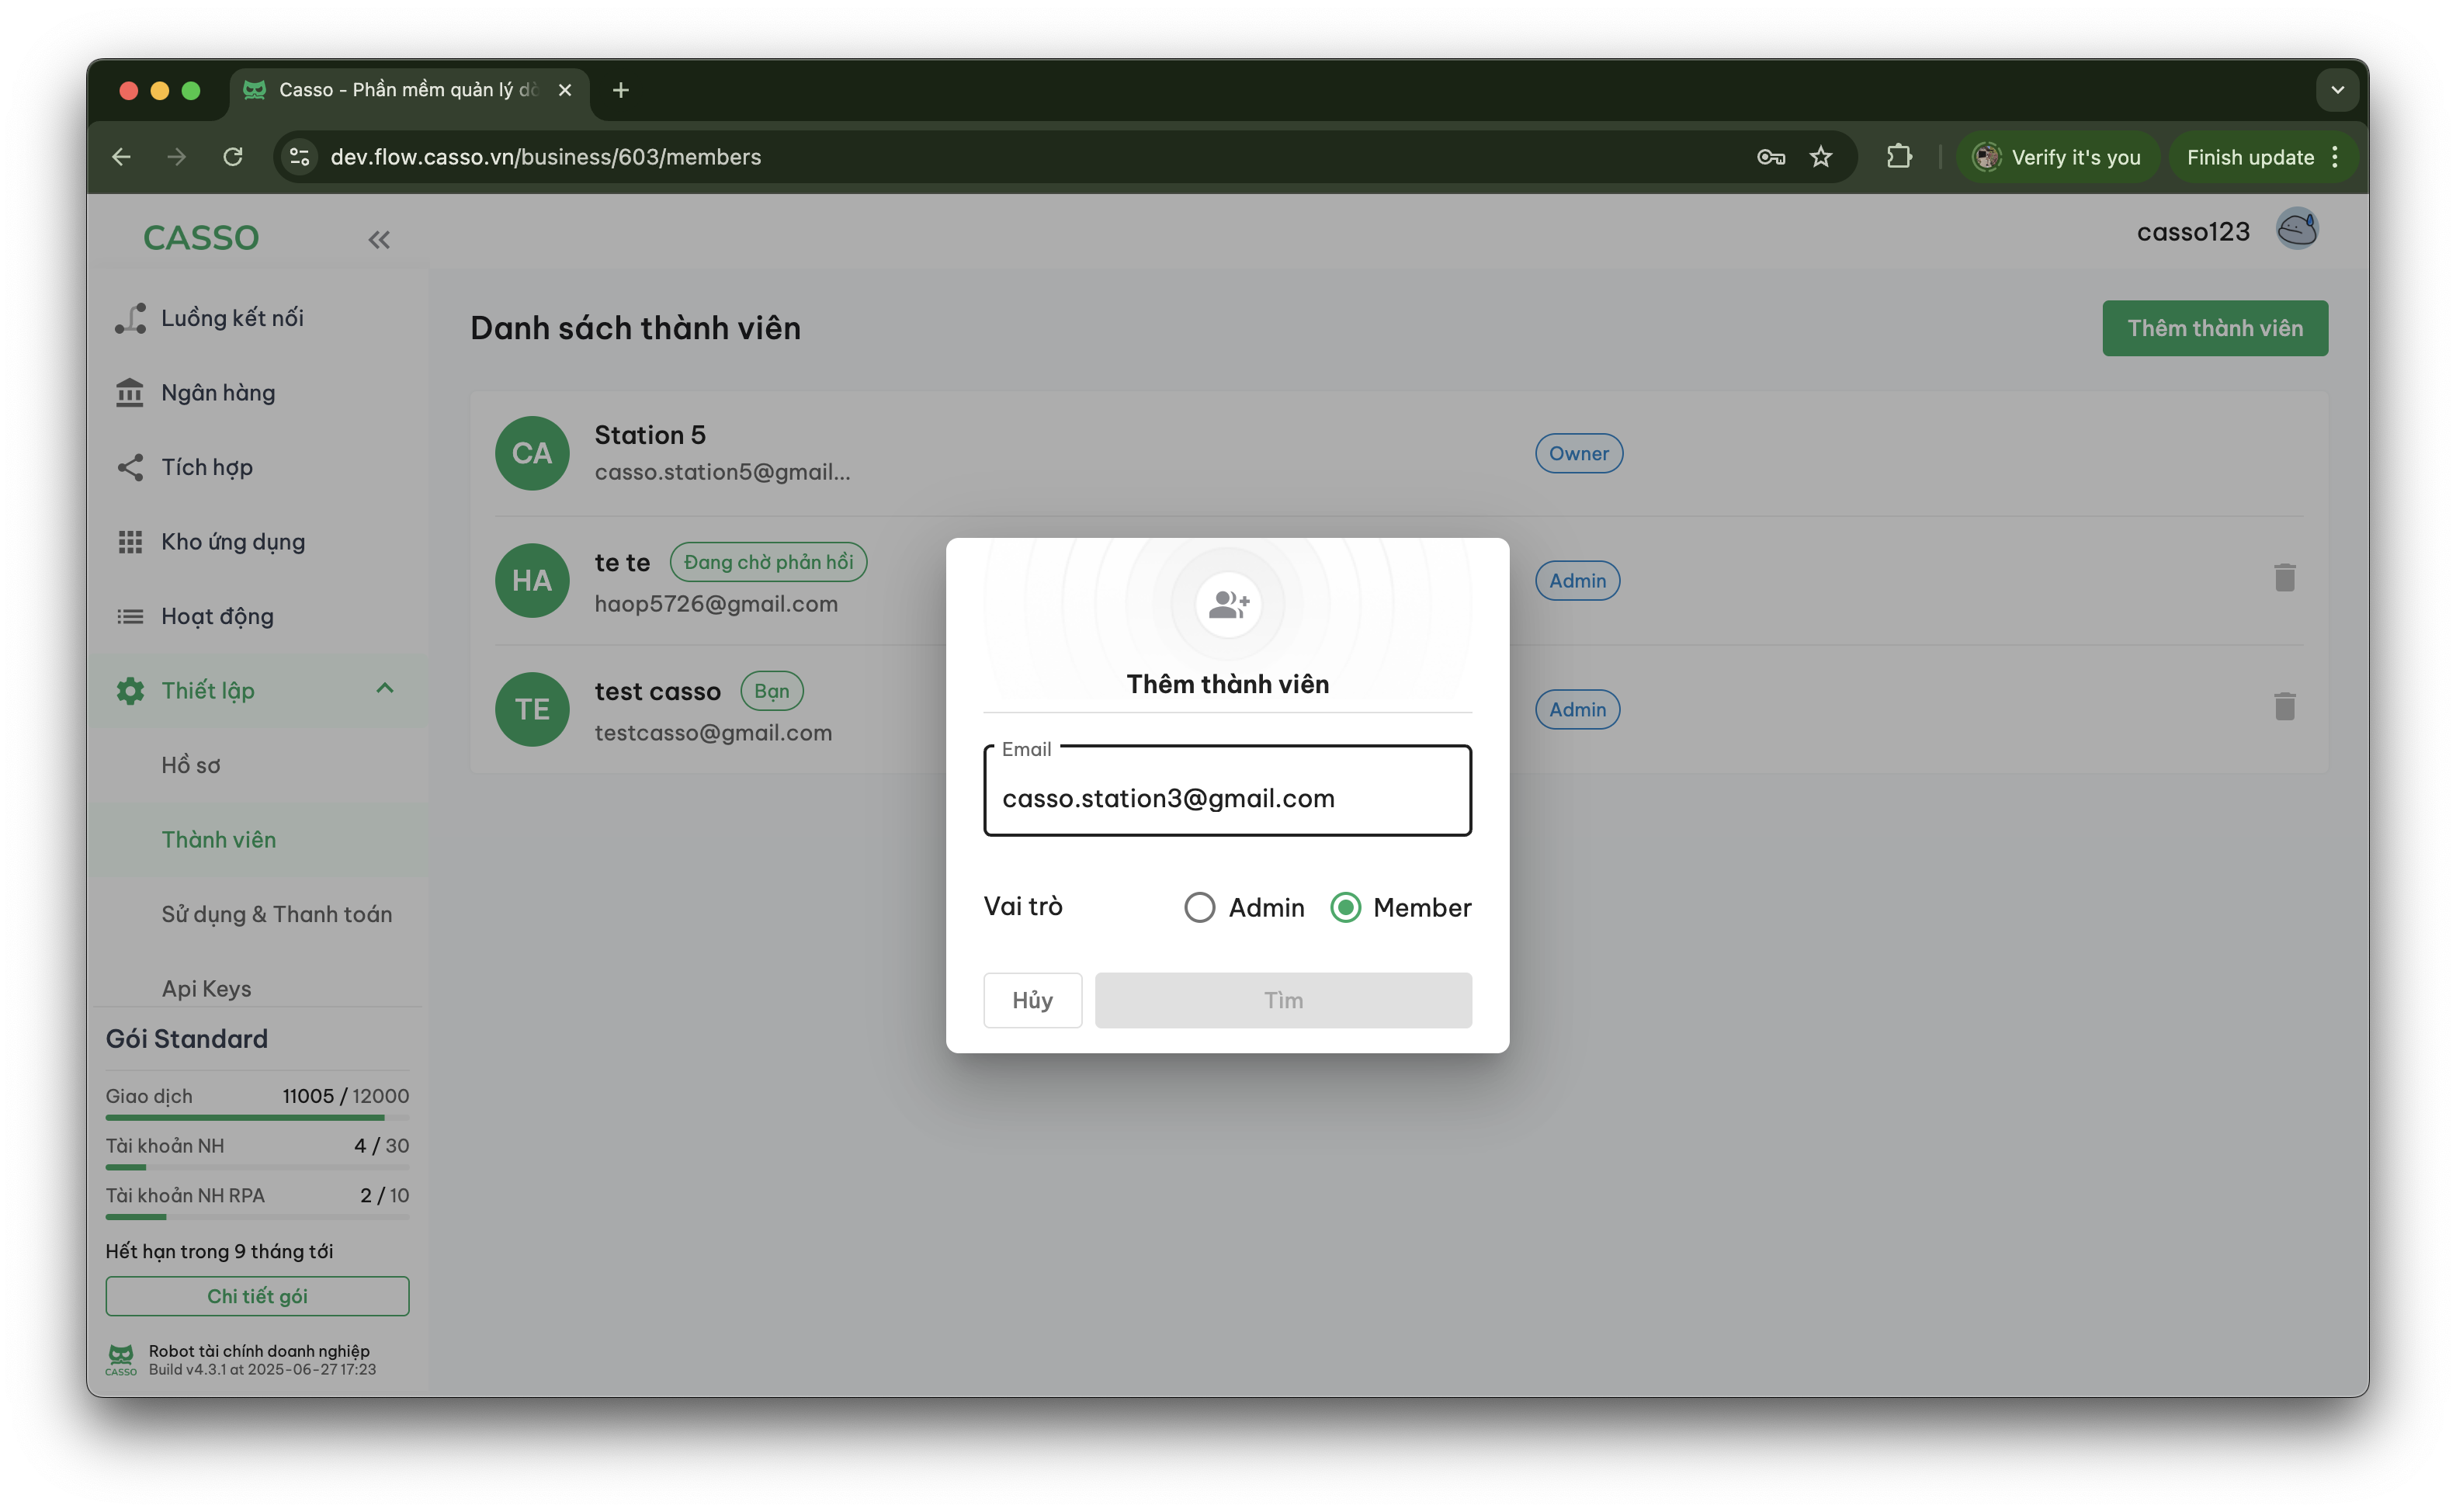This screenshot has height=1512, width=2456.
Task: Click the Ngân hàng bank icon
Action: pos(130,393)
